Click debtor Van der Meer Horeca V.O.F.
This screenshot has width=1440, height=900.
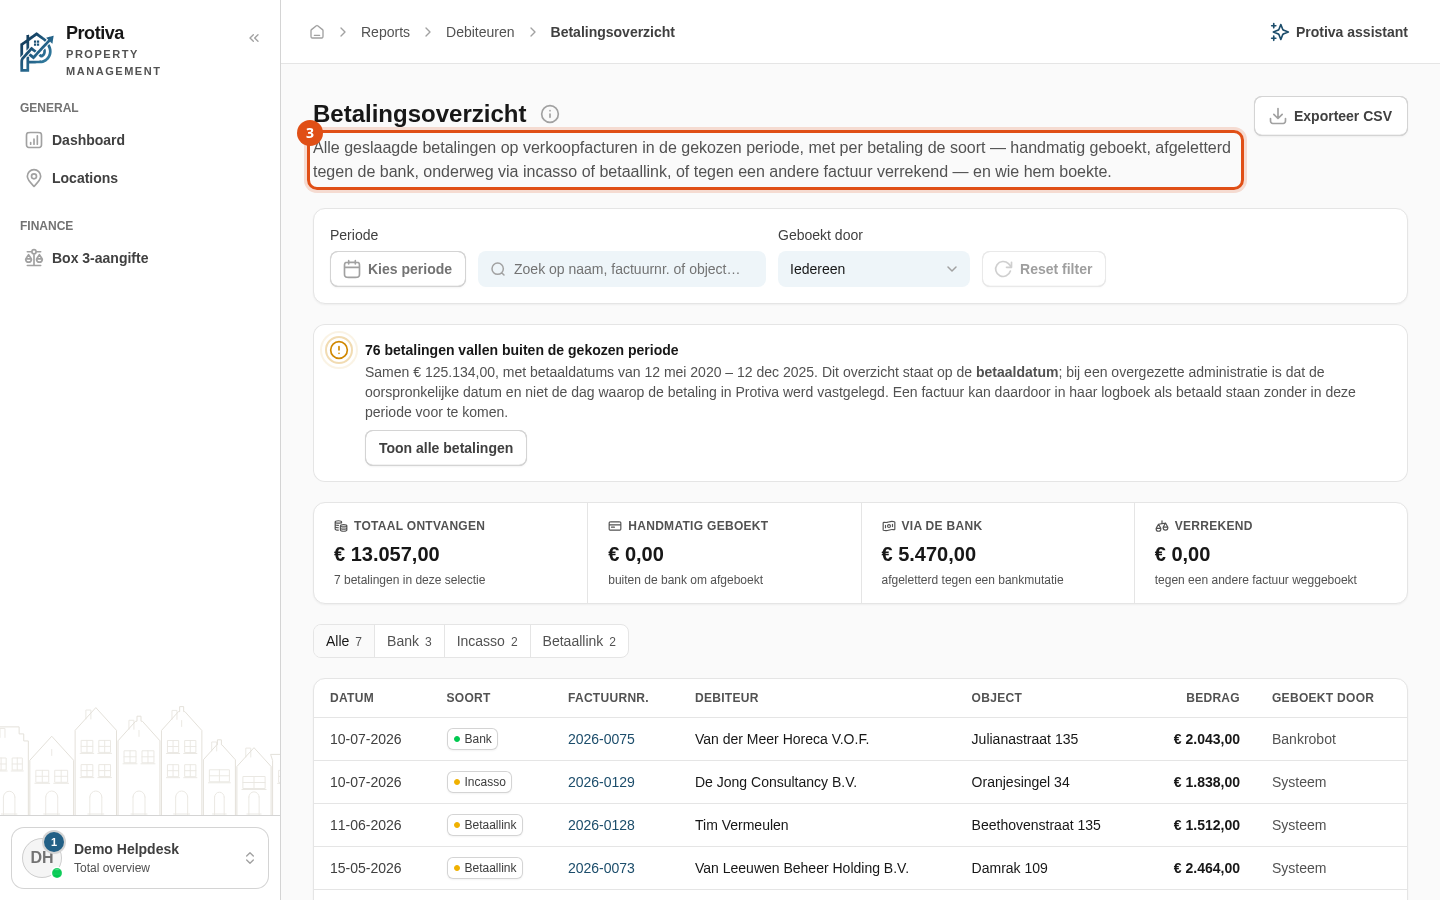[x=782, y=739]
